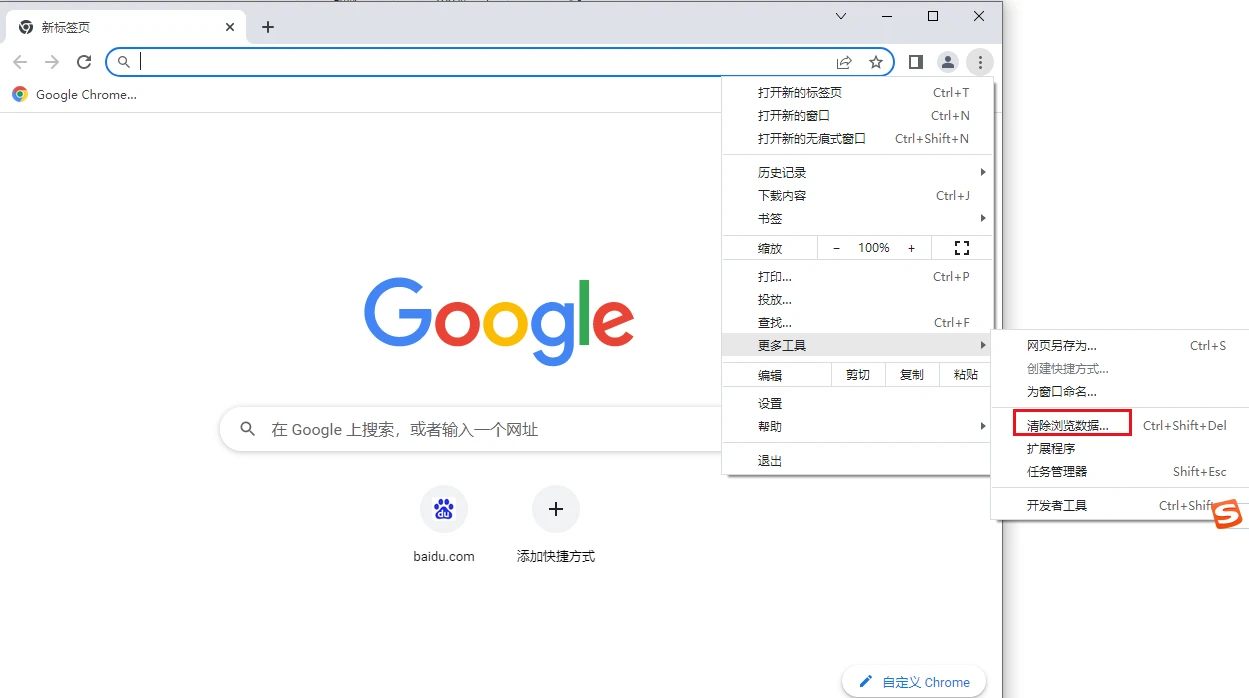This screenshot has height=698, width=1249.
Task: Click 剪切 in edit row
Action: (x=858, y=375)
